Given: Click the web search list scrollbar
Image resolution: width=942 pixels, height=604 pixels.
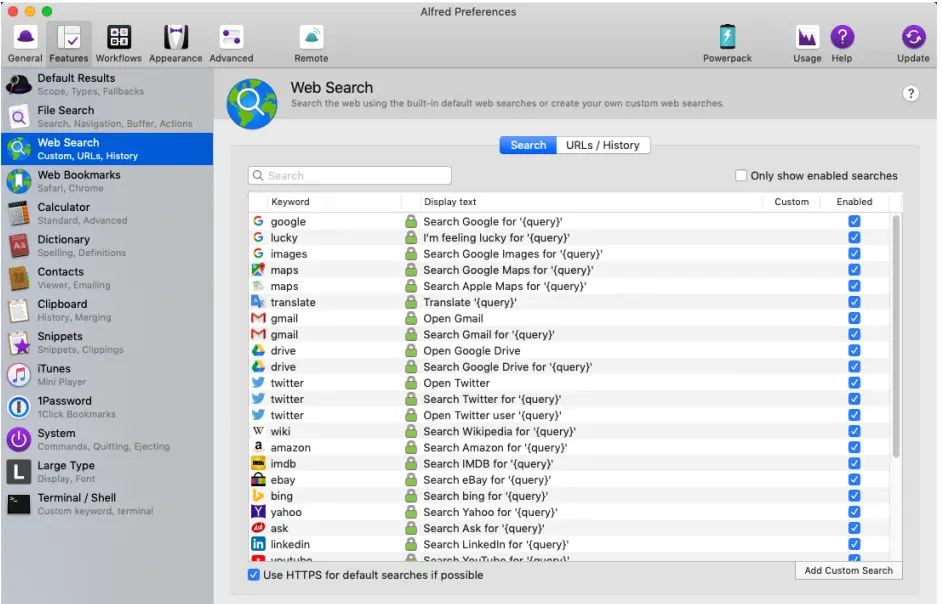Looking at the screenshot, I should [x=896, y=337].
